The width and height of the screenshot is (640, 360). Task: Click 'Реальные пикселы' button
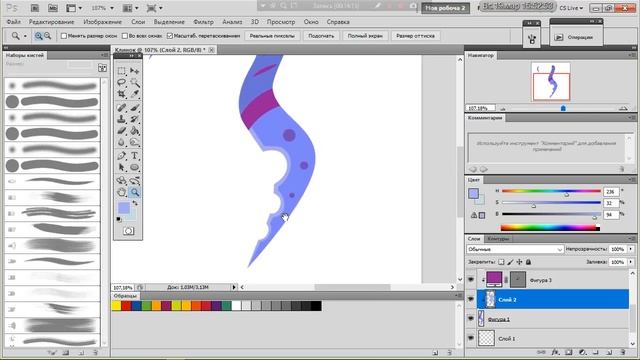pyautogui.click(x=272, y=36)
